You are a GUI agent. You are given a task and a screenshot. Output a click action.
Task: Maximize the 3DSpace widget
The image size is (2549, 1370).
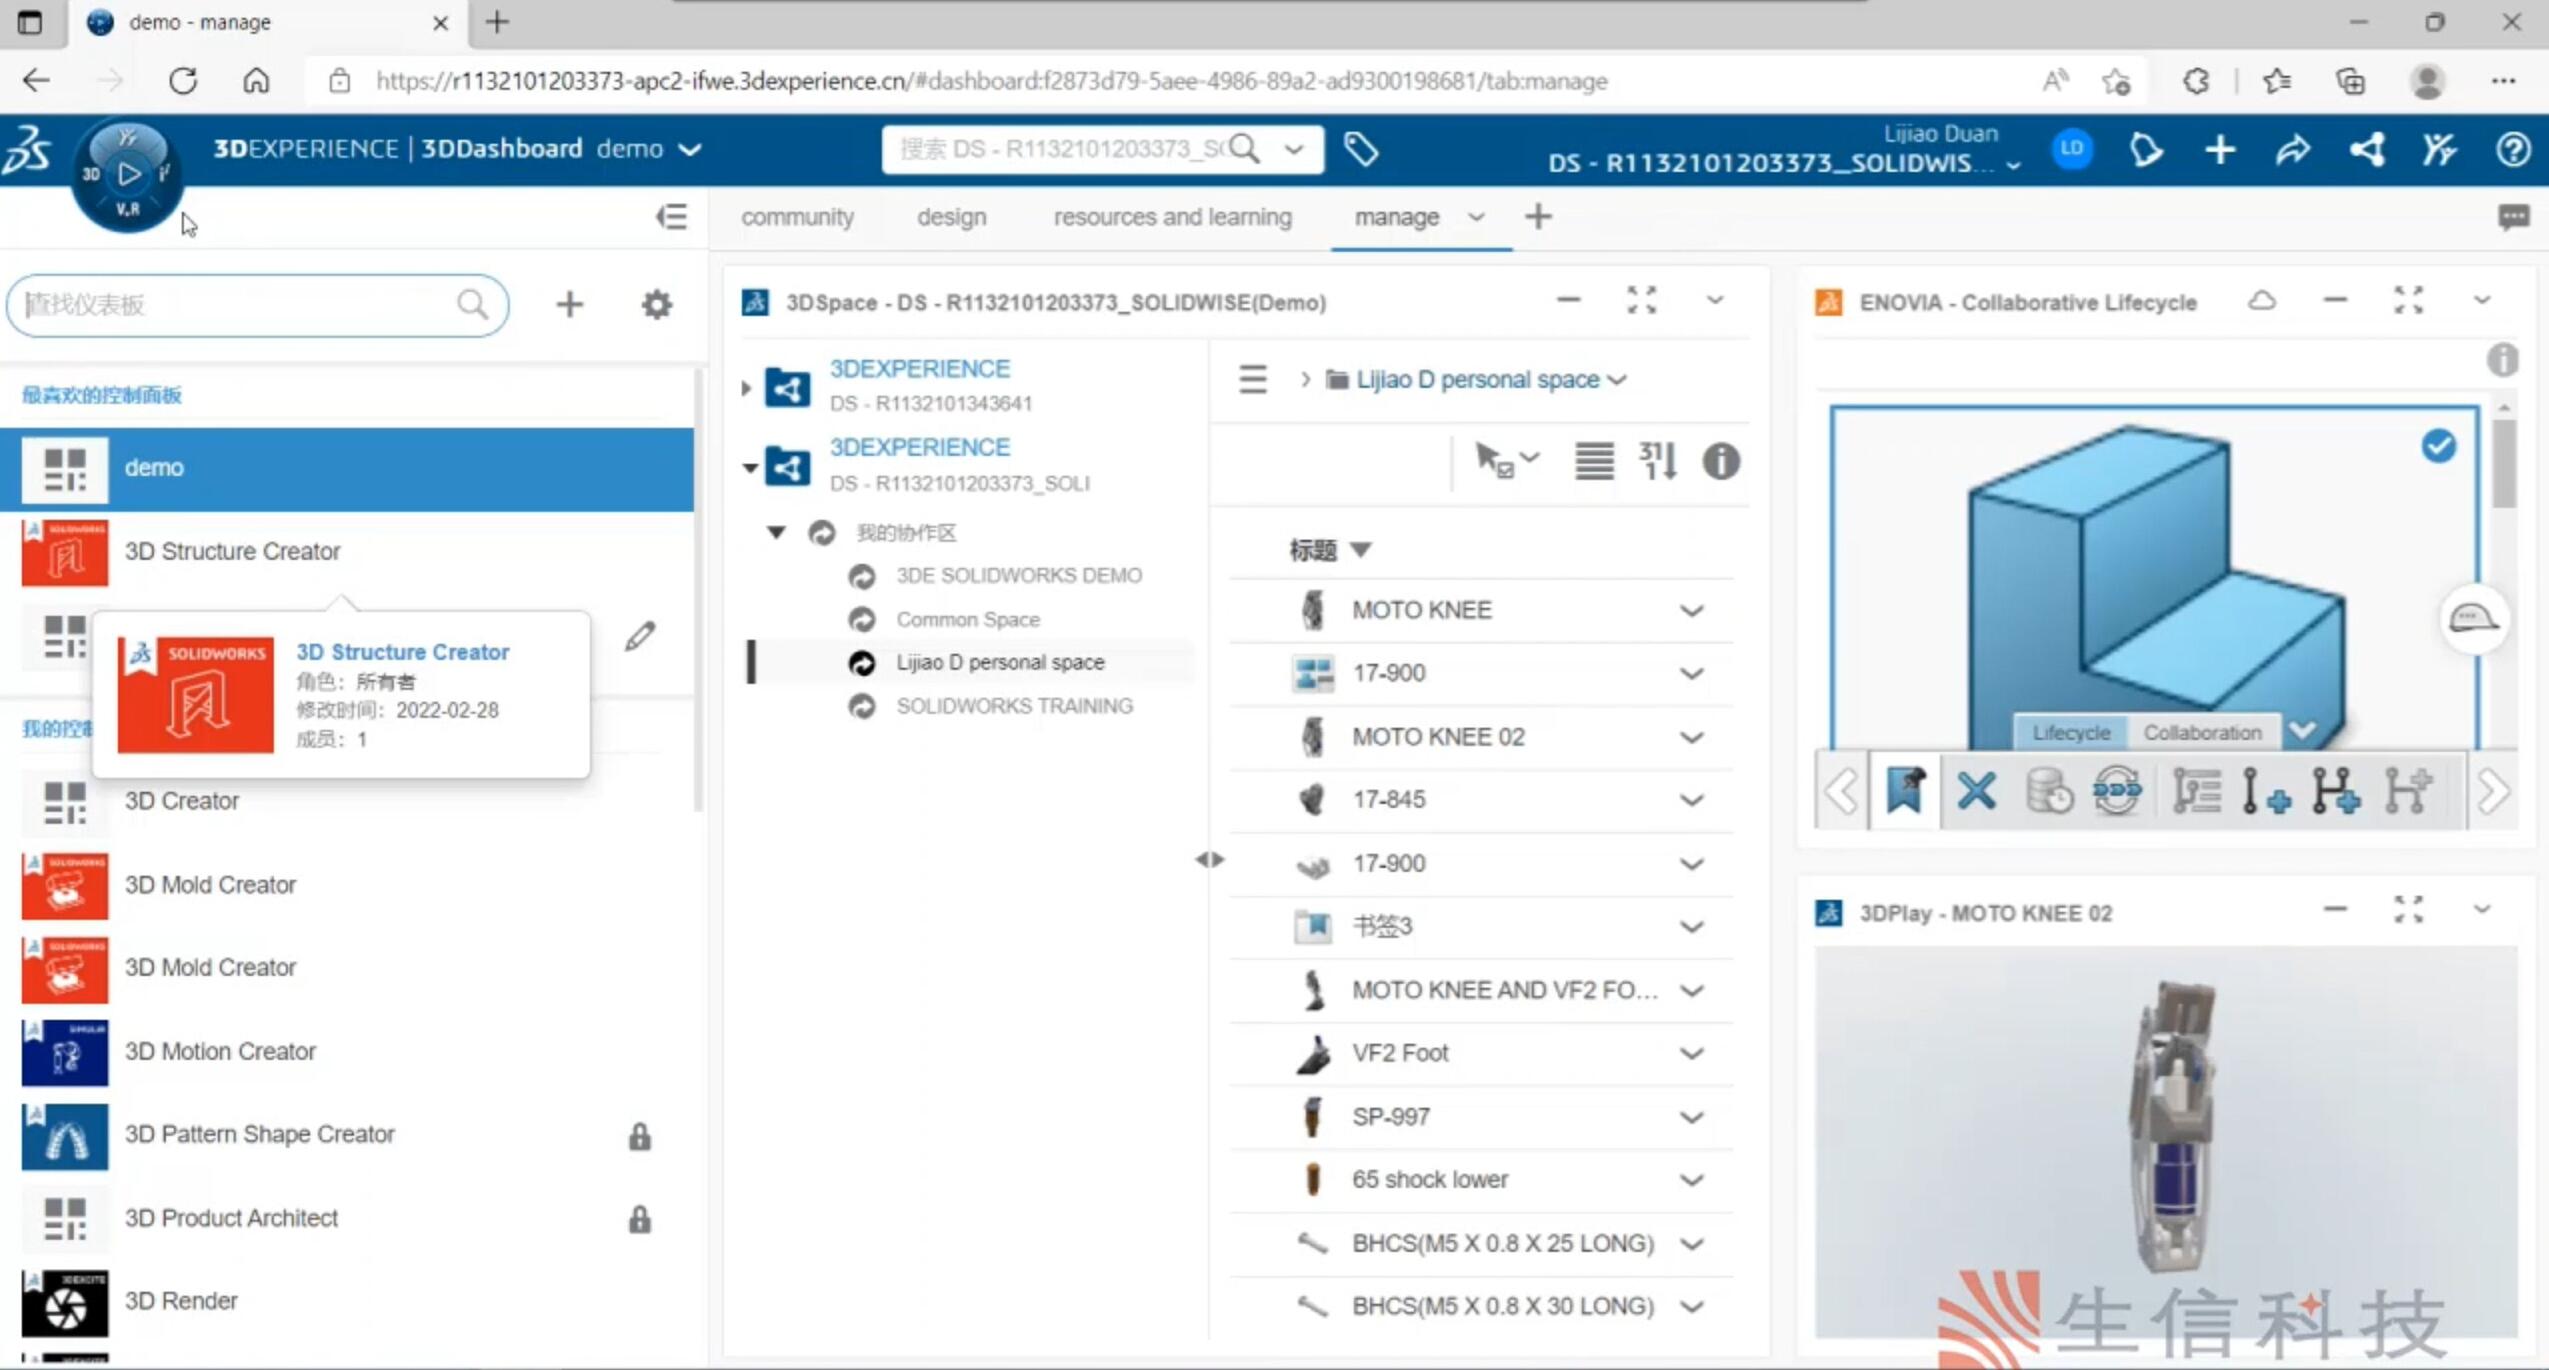pos(1641,300)
